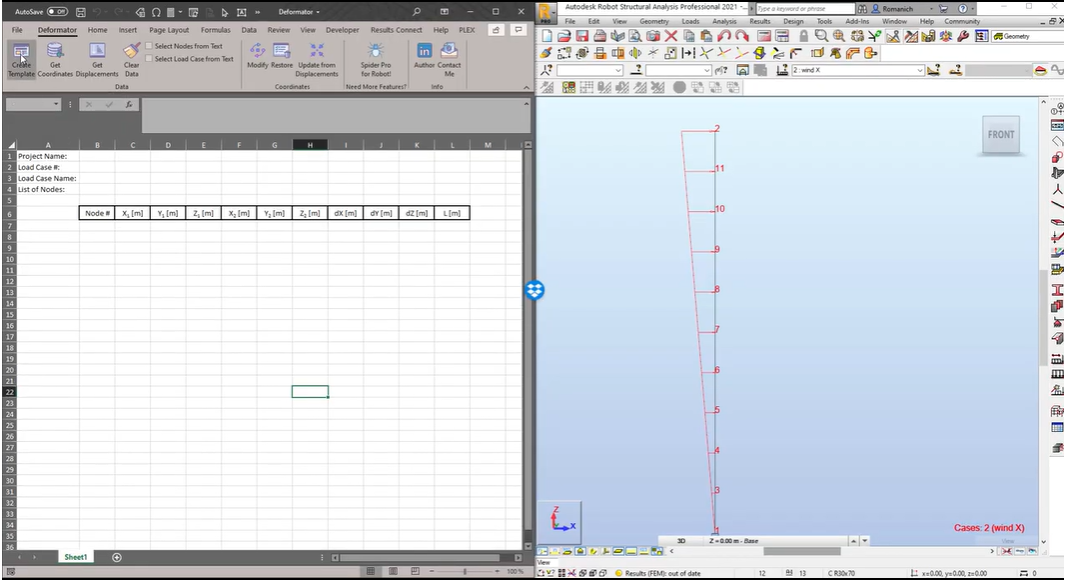The width and height of the screenshot is (1066, 580).
Task: Collapse the Excel ribbon chevron
Action: [526, 87]
